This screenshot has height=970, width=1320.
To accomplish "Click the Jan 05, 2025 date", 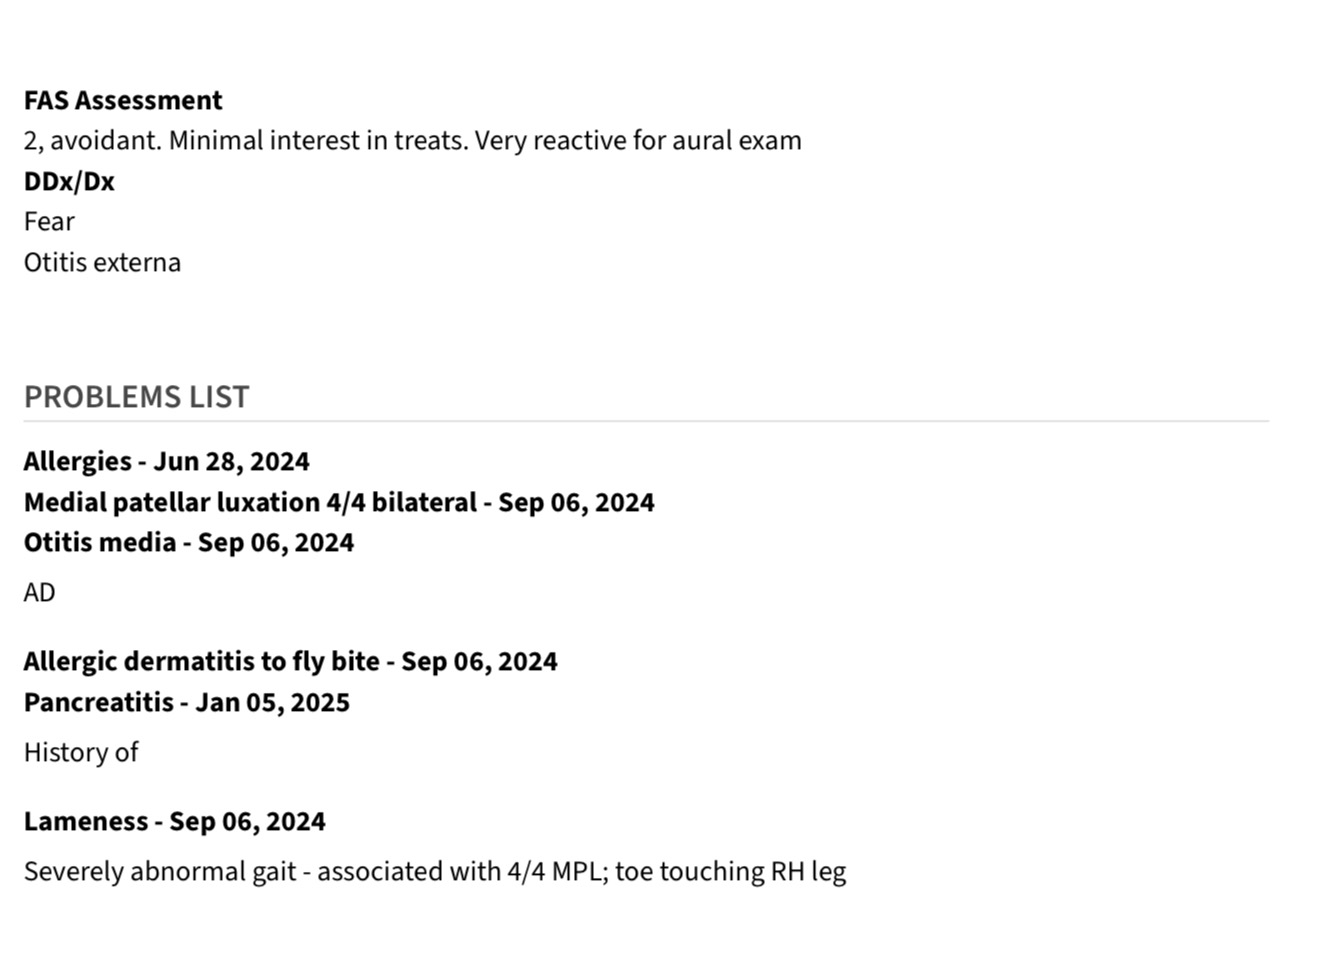I will click(x=272, y=703).
